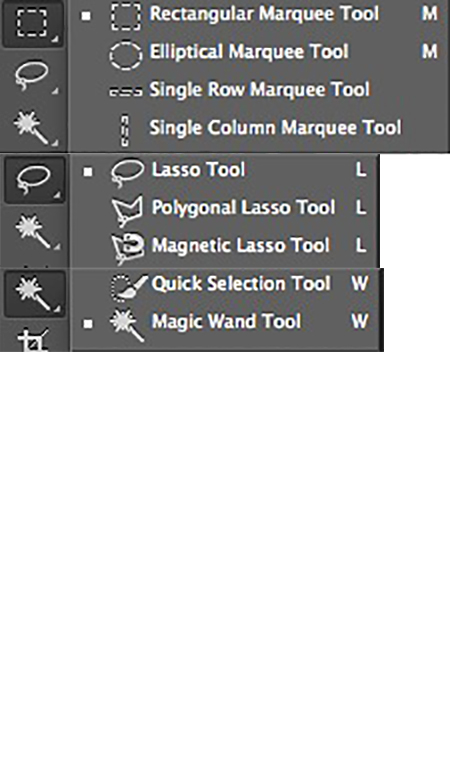Click the flyout triangle on the highlighted Magic Wand button
Screen dimensions: 450x770
[x=57, y=309]
